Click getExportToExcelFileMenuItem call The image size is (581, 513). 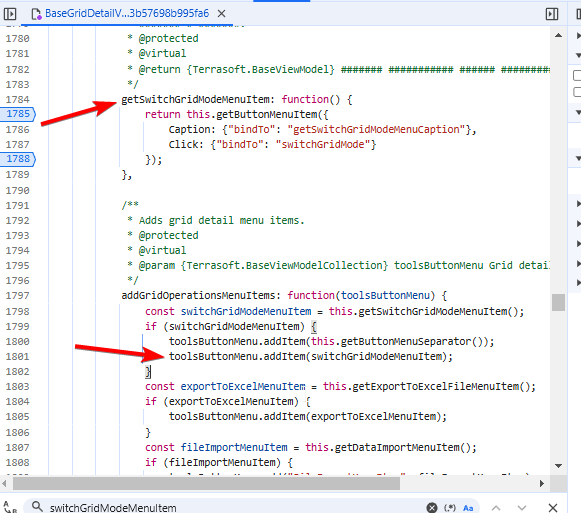click(435, 387)
